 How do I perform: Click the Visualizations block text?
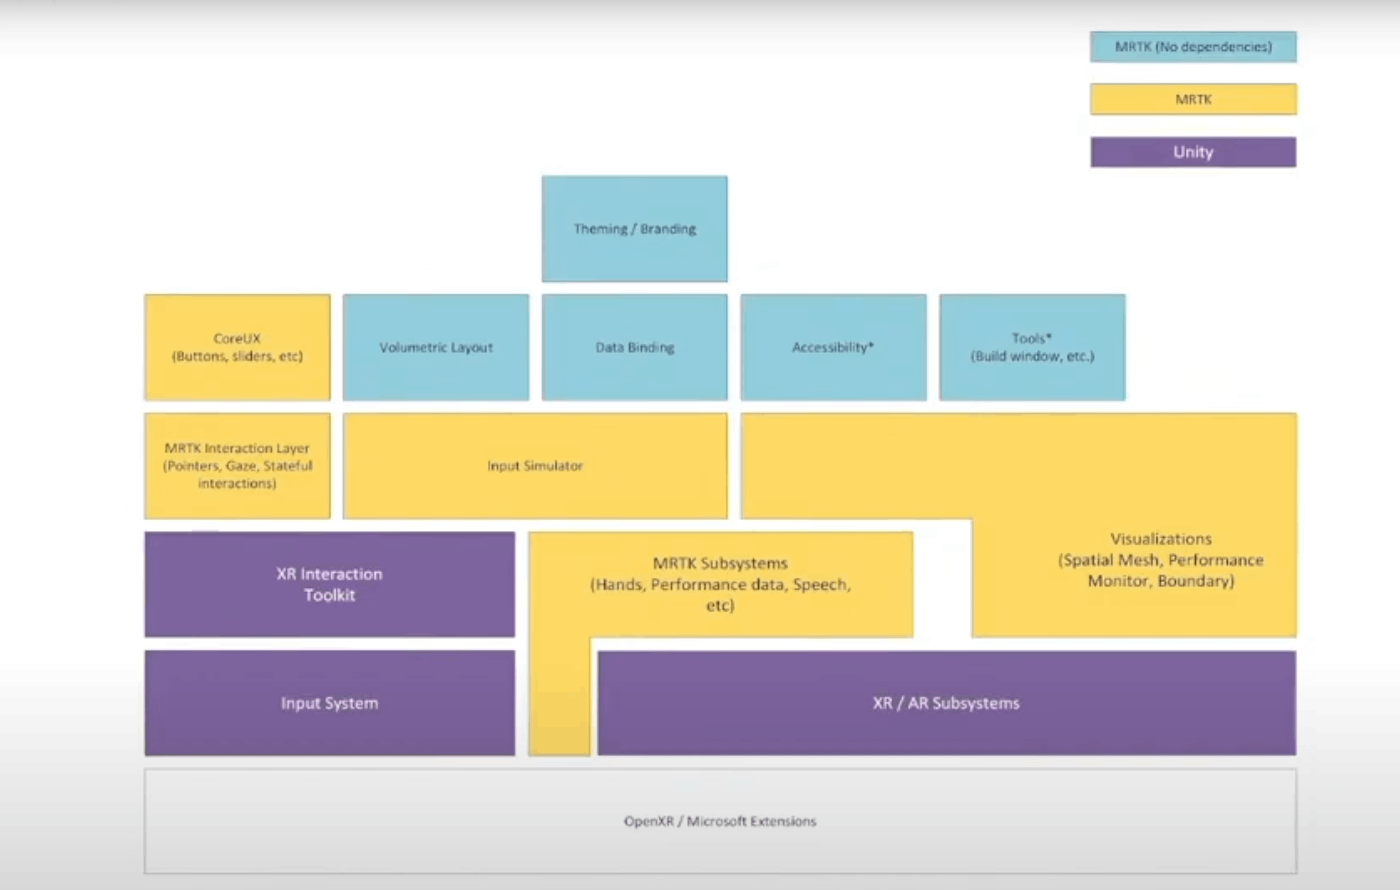1160,560
